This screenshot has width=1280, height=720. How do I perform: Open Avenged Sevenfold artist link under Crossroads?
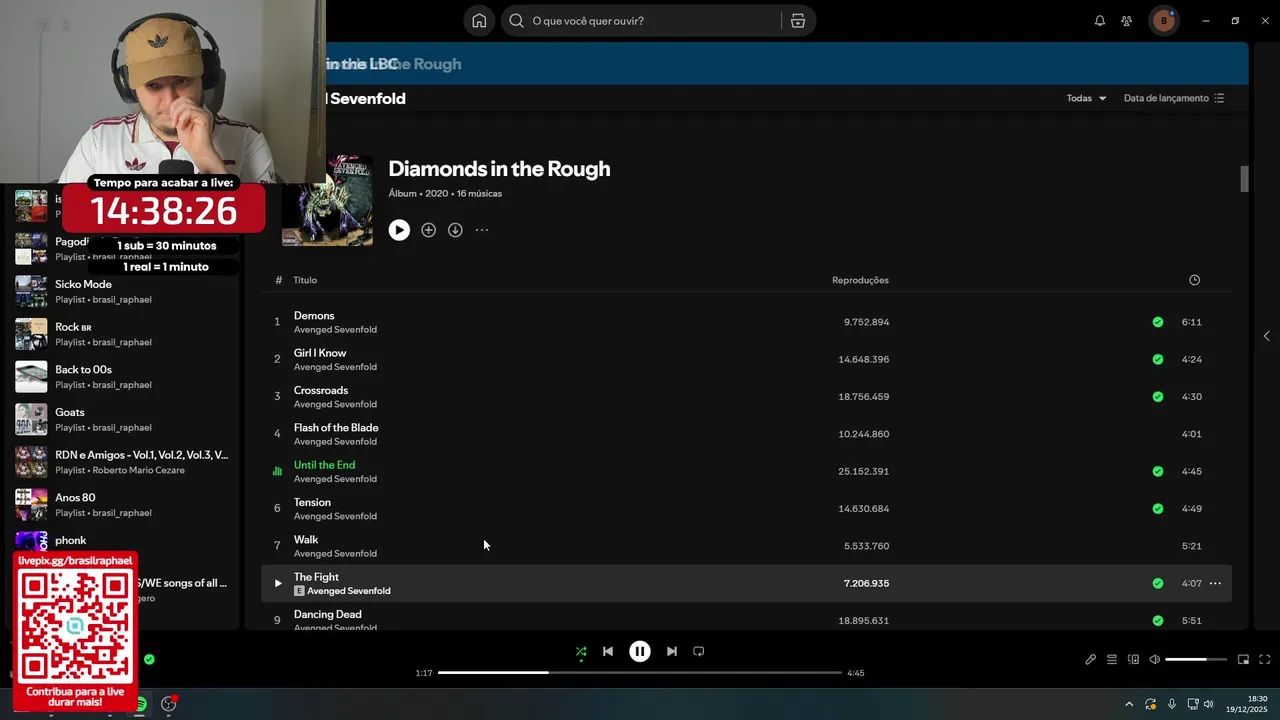click(x=335, y=404)
